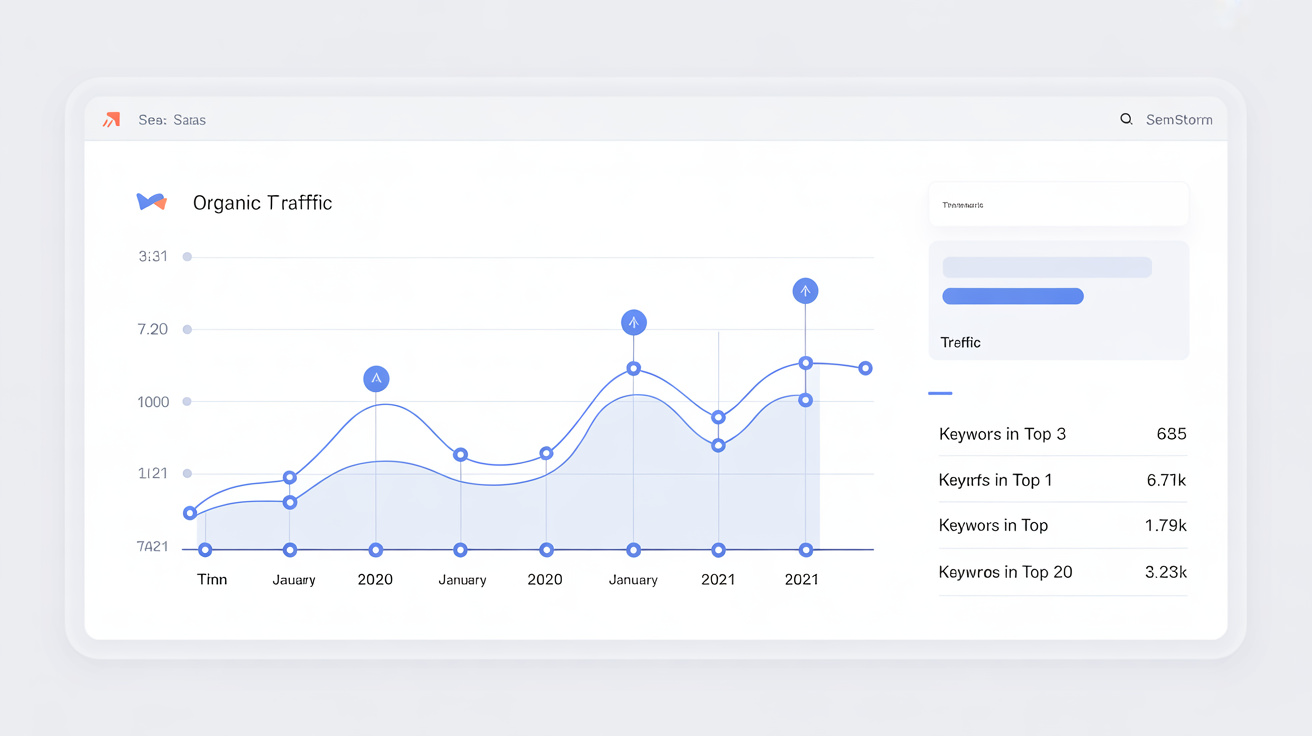
Task: Open the Sea: Saras header title
Action: point(172,120)
